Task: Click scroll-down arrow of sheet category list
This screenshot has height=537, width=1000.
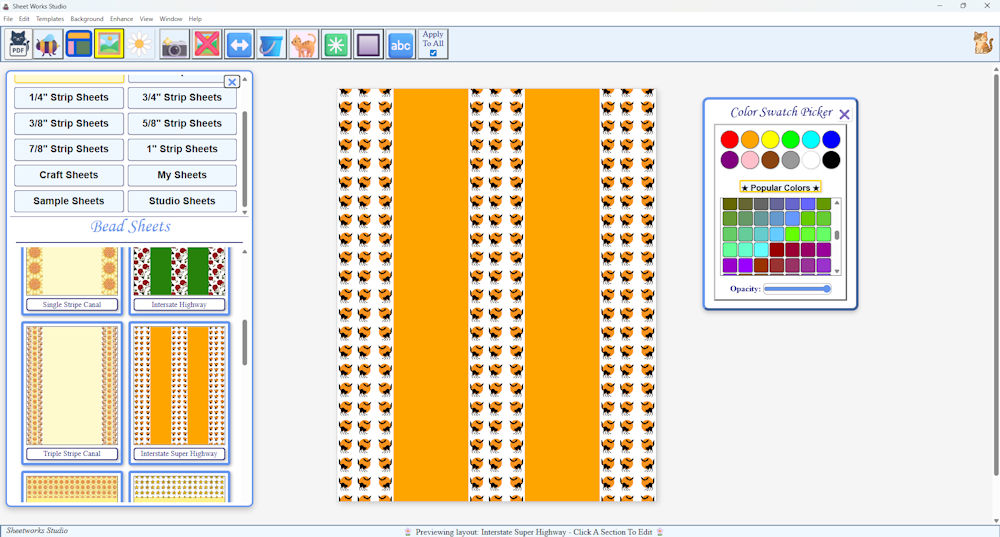Action: (x=244, y=213)
